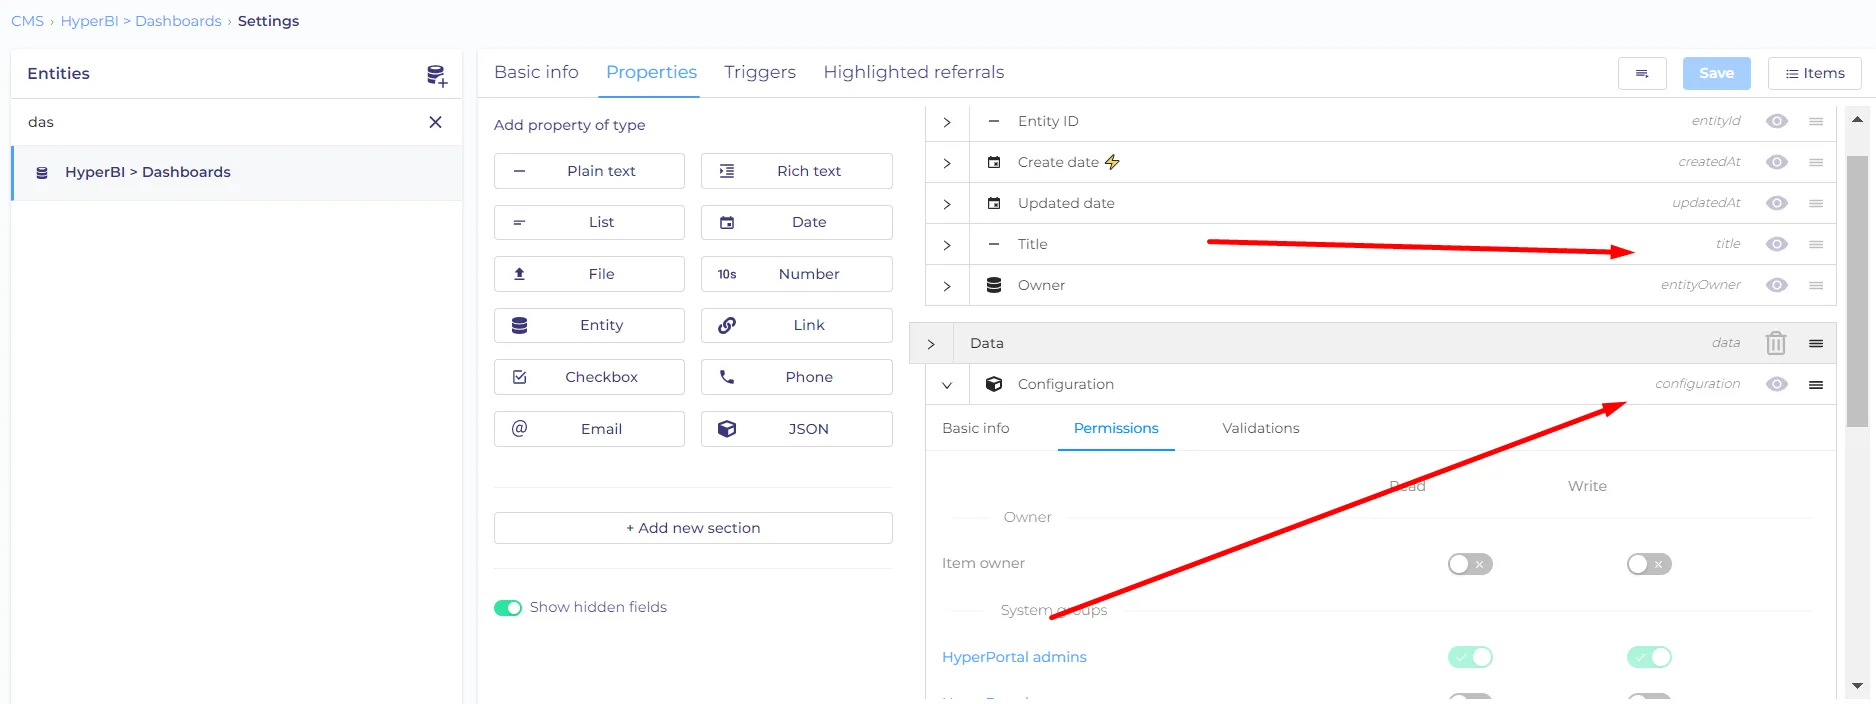The image size is (1876, 704).
Task: Add a Link property
Action: [x=797, y=325]
